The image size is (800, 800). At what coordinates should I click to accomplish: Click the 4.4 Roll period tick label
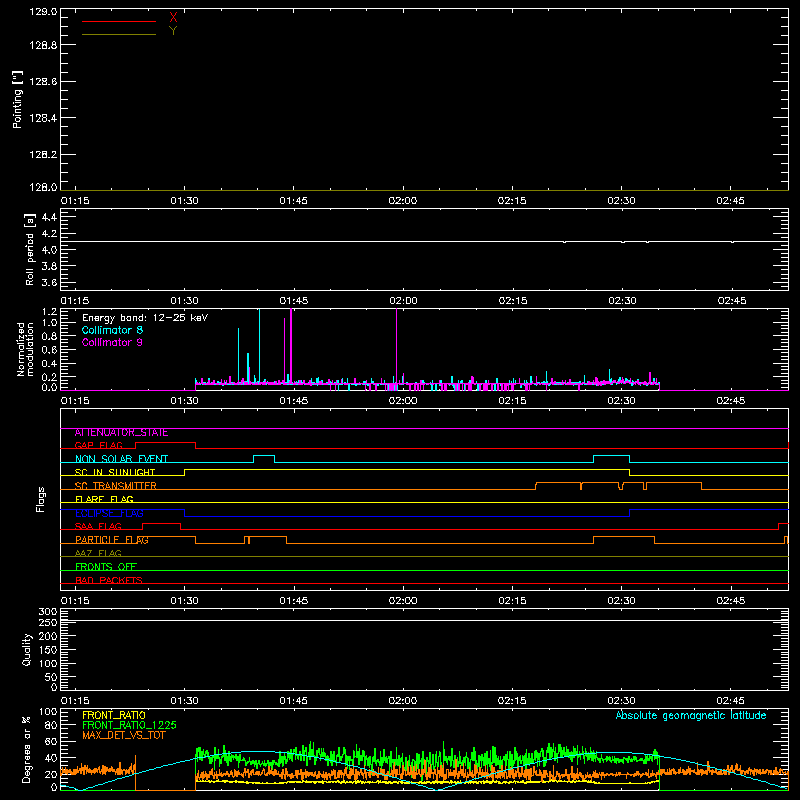(x=49, y=217)
